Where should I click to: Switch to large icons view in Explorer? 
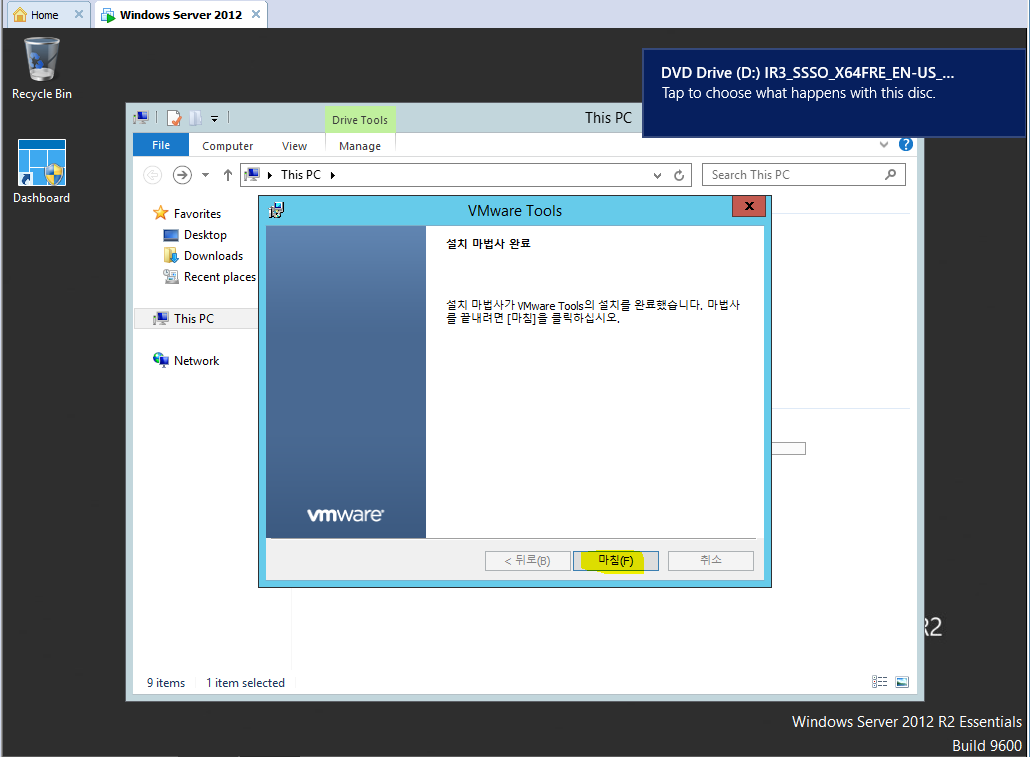[902, 682]
